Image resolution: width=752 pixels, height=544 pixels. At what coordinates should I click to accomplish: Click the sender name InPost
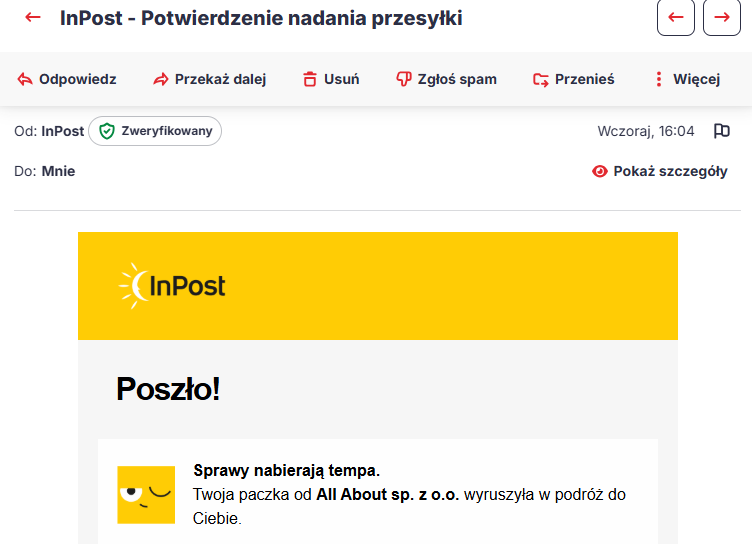[62, 131]
